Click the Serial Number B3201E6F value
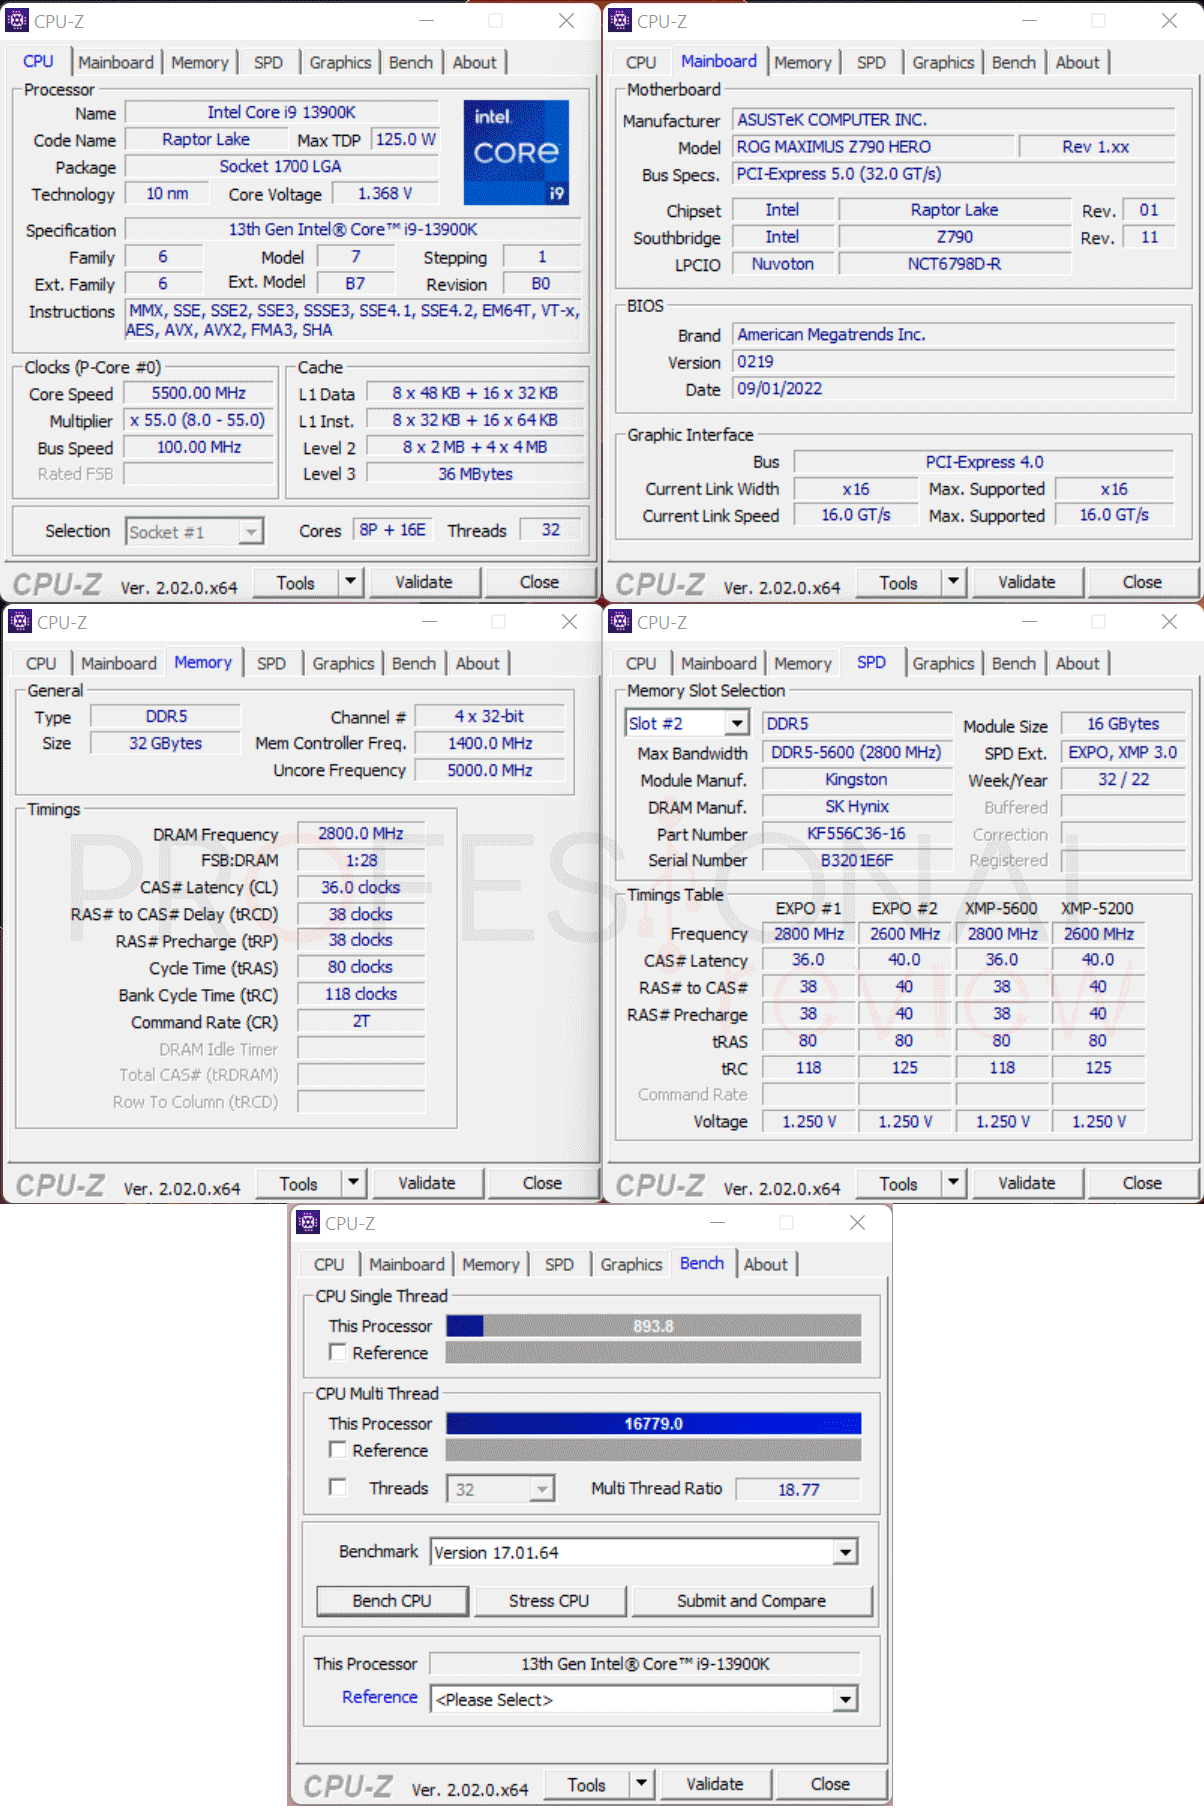Screen dimensions: 1204x1810 coord(856,860)
